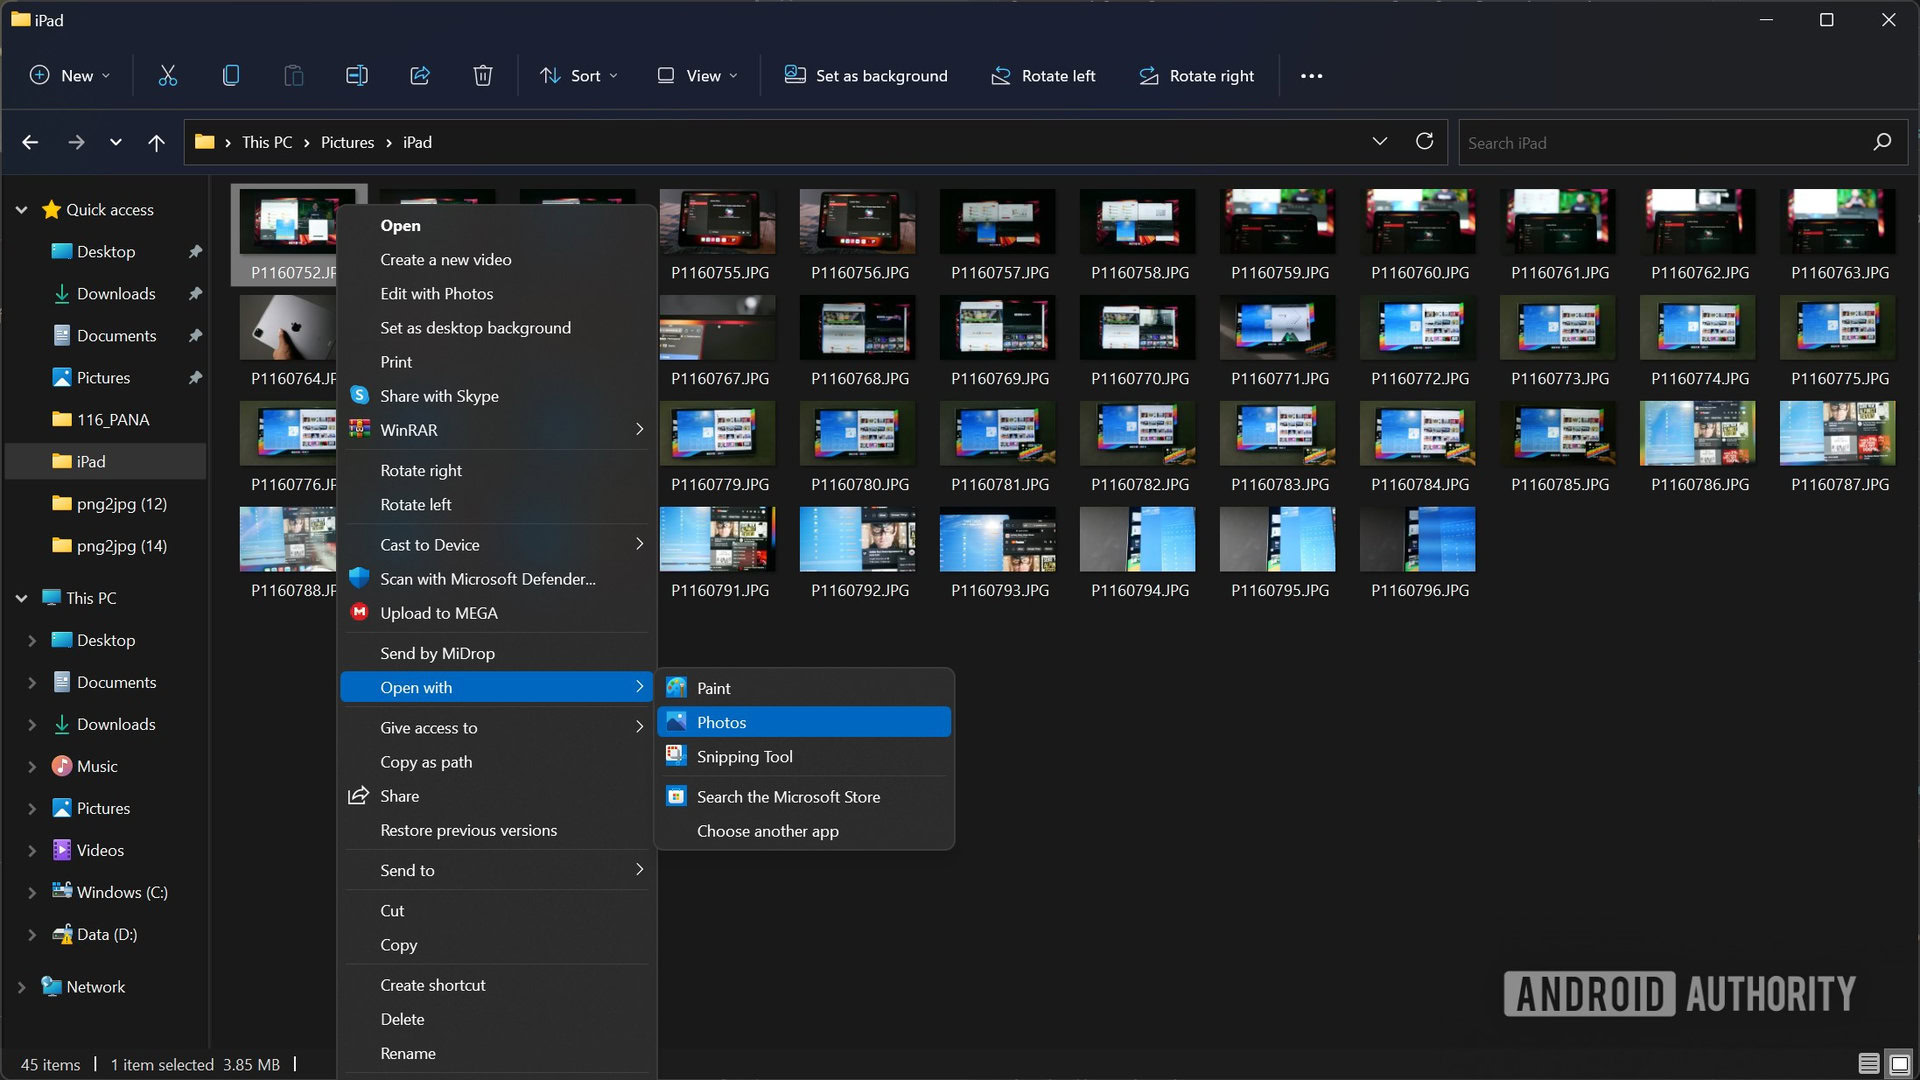This screenshot has height=1080, width=1920.
Task: Open the address bar history dropdown
Action: 1379,142
